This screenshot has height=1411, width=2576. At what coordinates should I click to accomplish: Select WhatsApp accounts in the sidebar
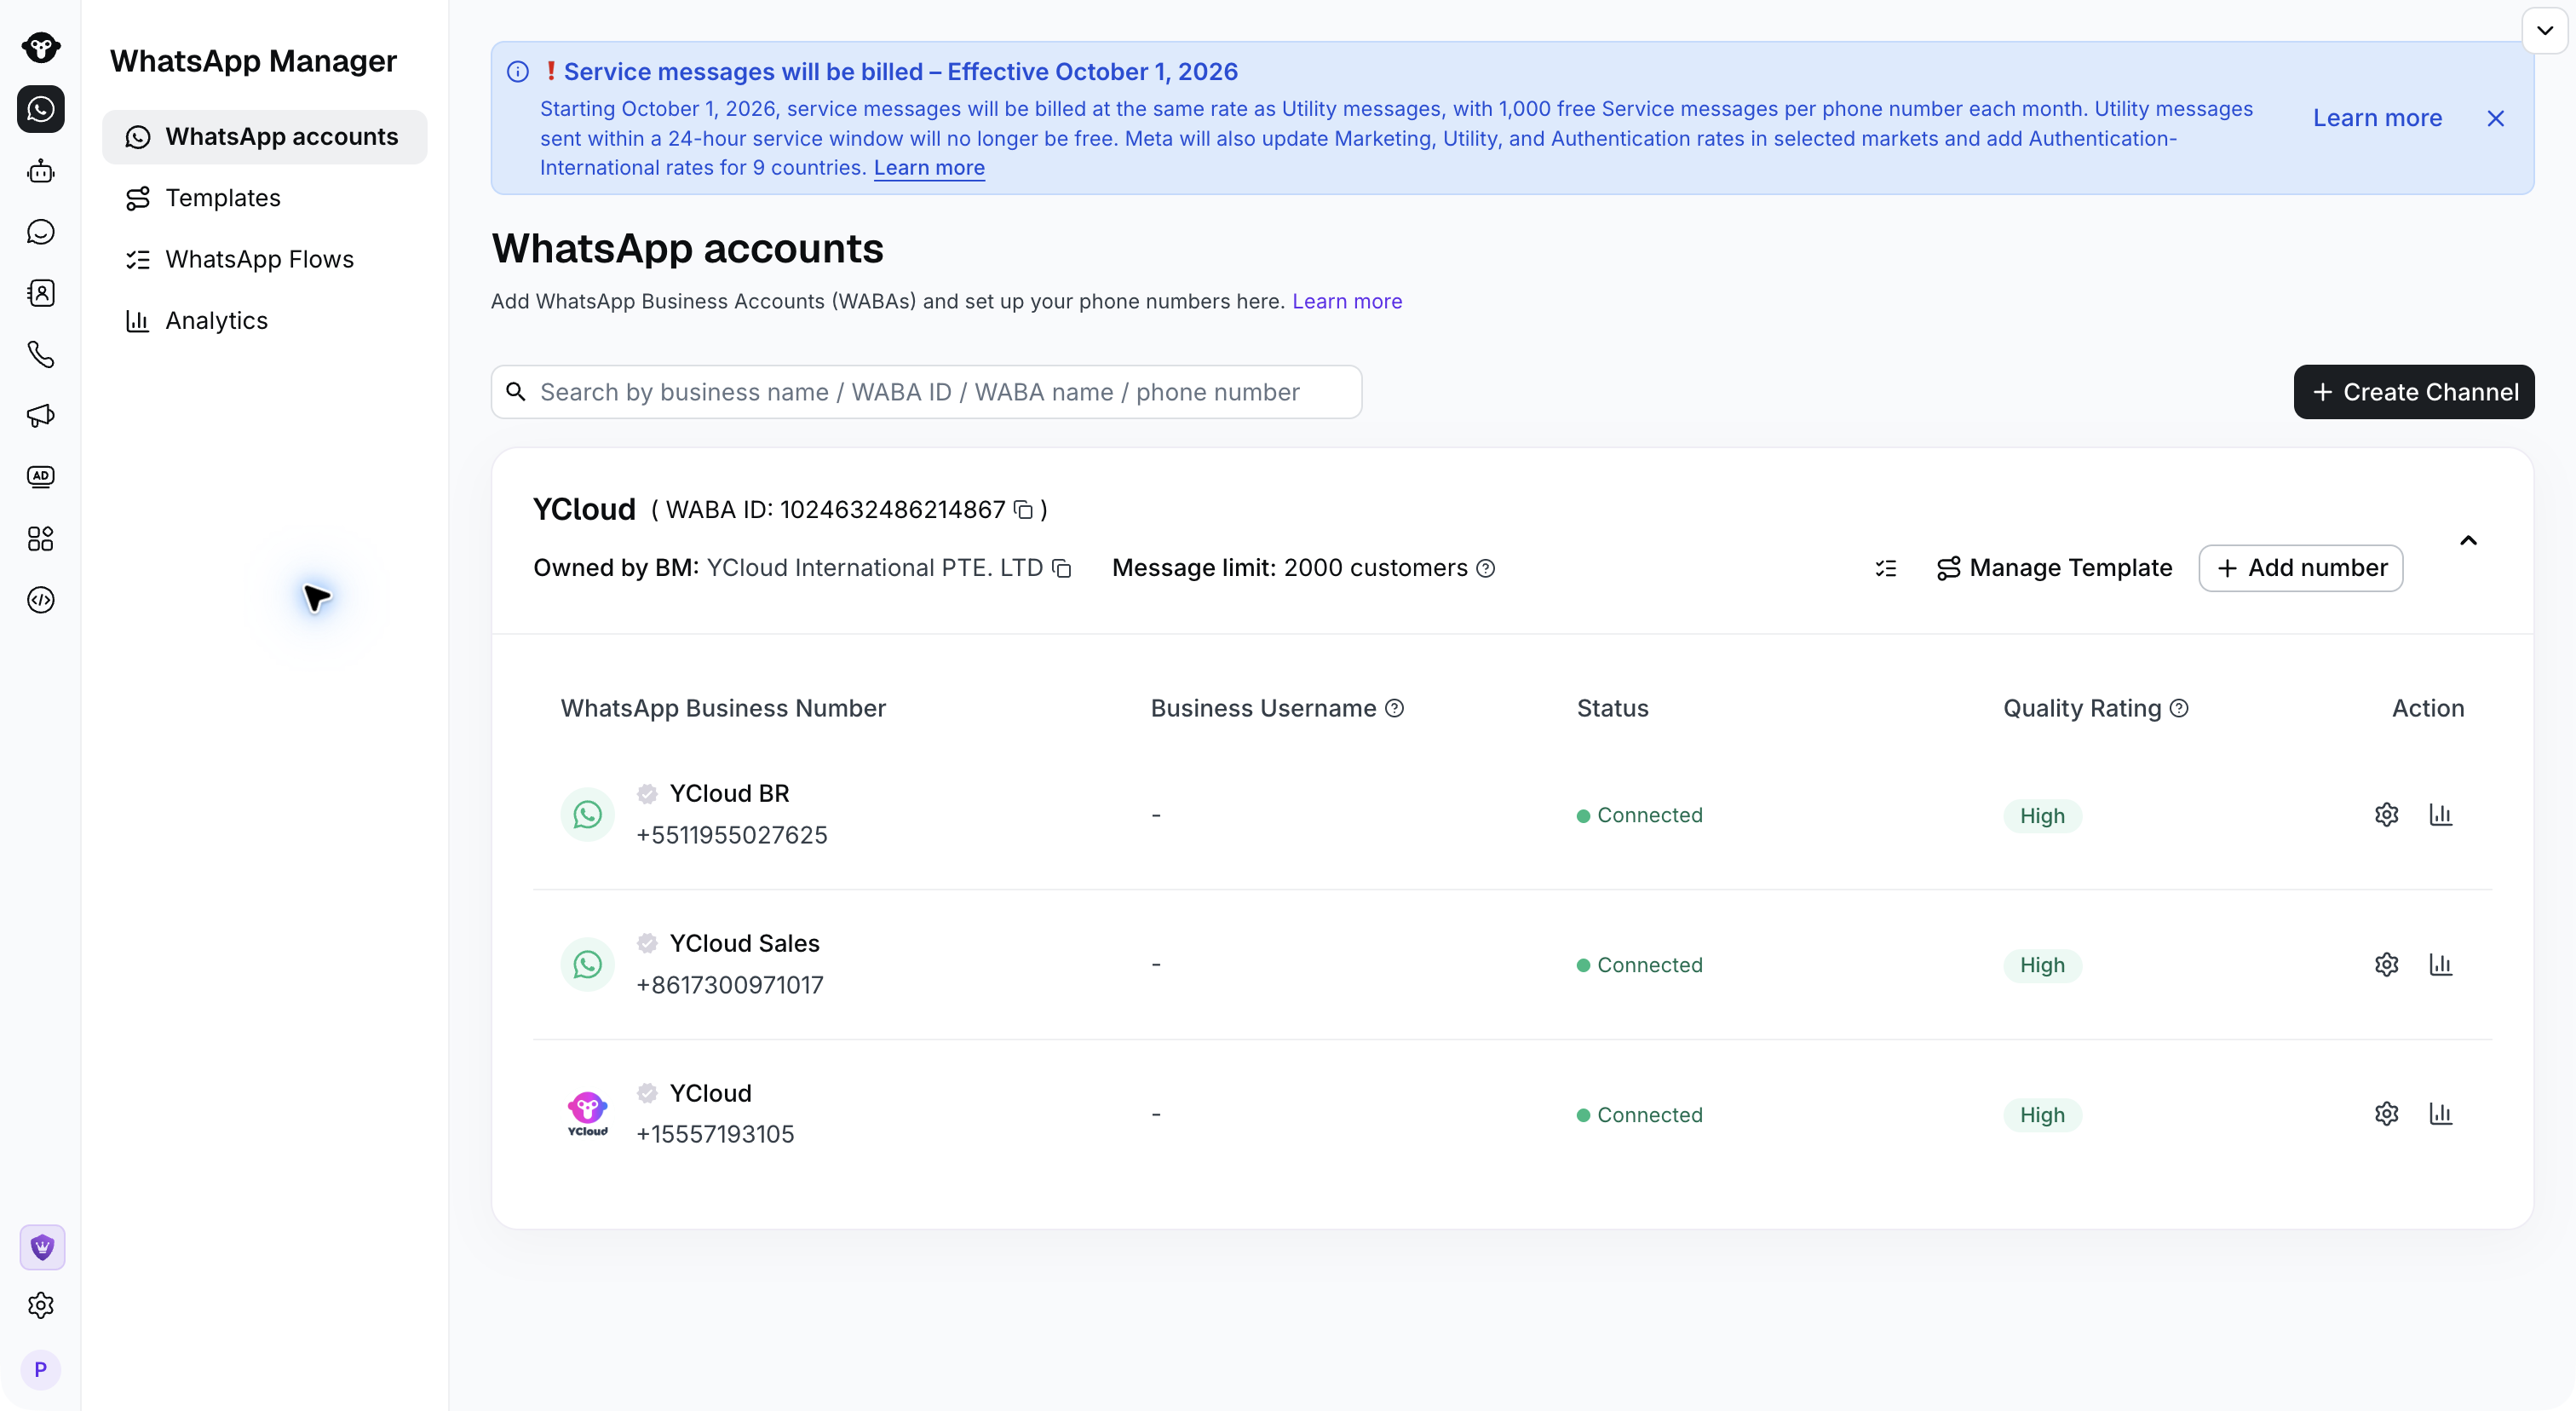(265, 137)
